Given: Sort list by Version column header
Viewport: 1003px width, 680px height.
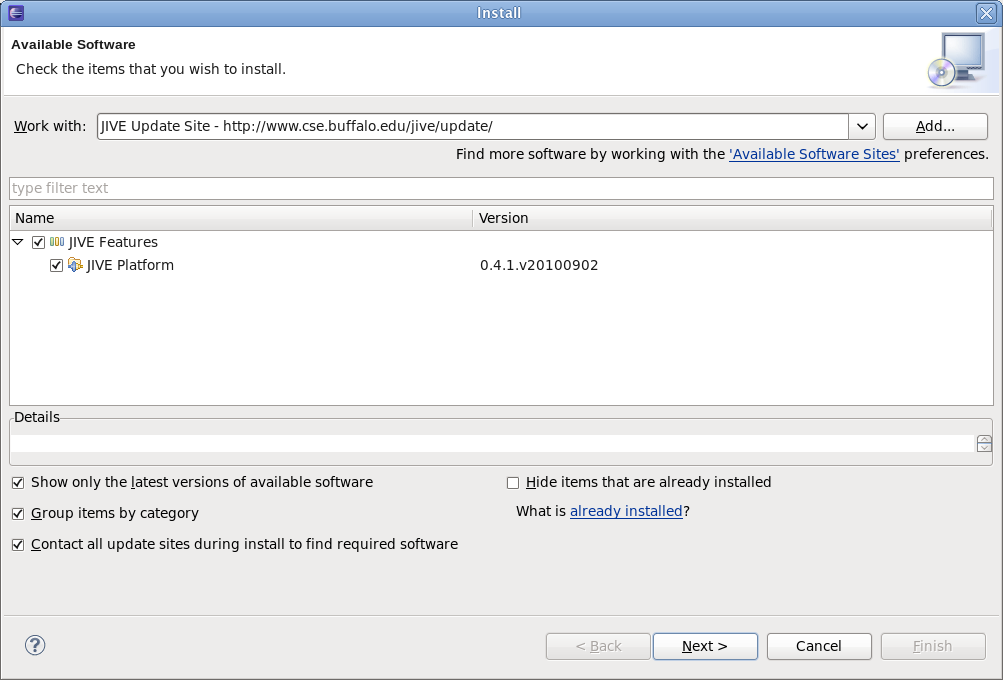Looking at the screenshot, I should pyautogui.click(x=730, y=218).
